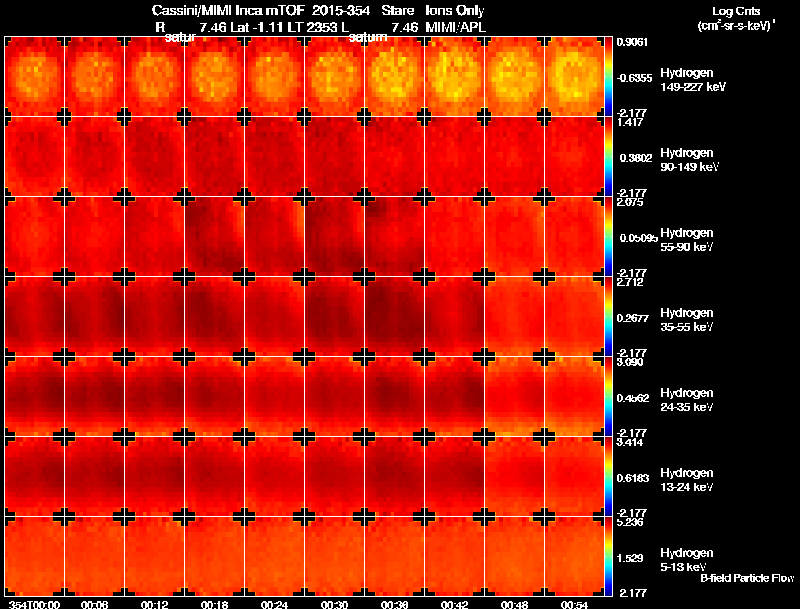Select the 24-35 keV image panel at 00:48
This screenshot has width=800, height=609.
click(514, 397)
